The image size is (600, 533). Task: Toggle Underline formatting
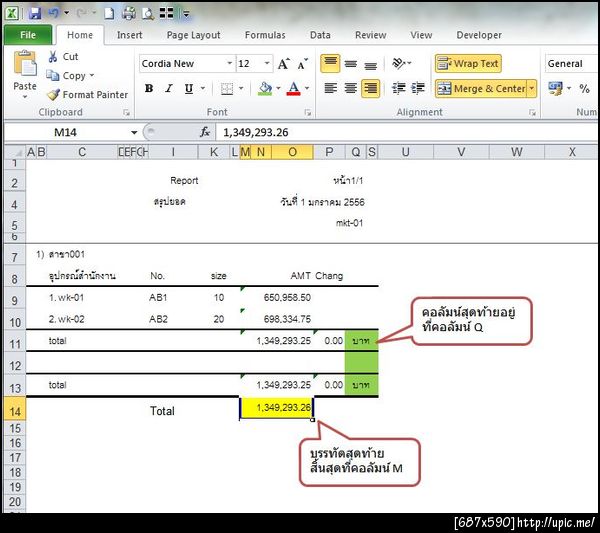click(188, 88)
